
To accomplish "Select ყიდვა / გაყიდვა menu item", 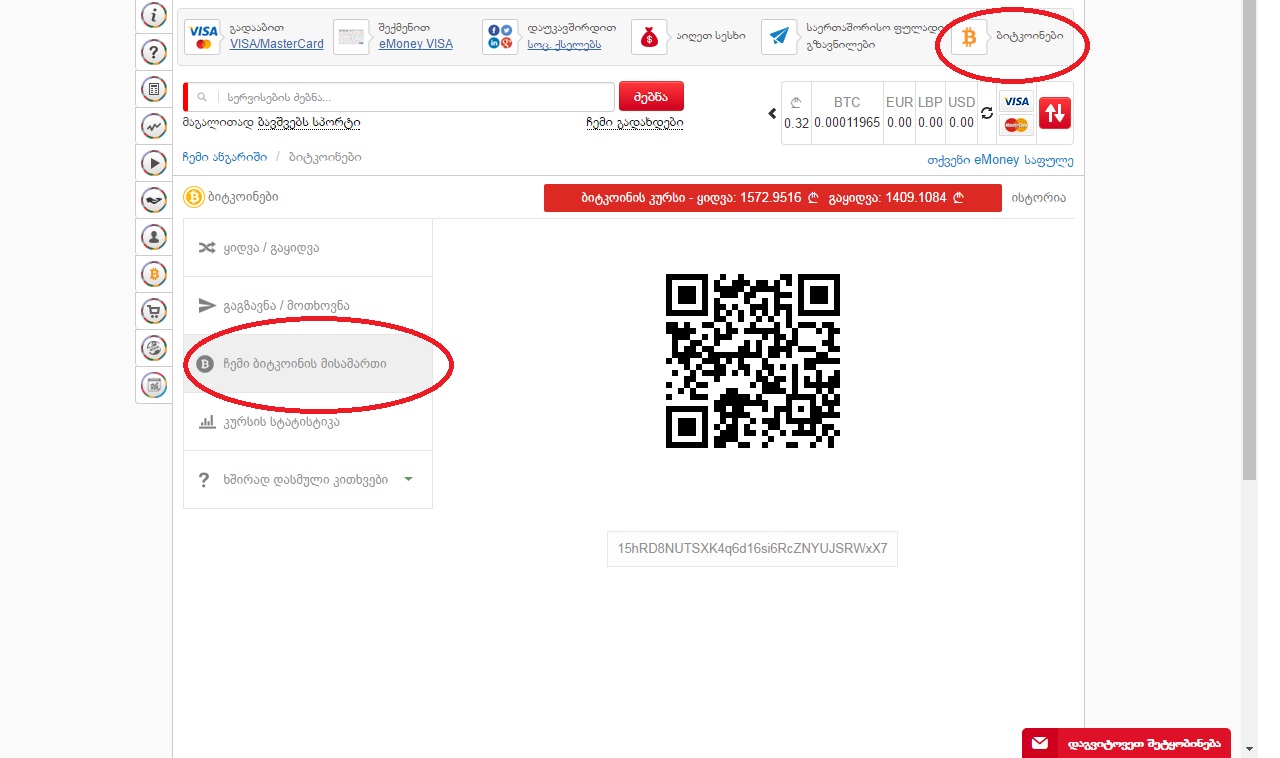I will [308, 248].
